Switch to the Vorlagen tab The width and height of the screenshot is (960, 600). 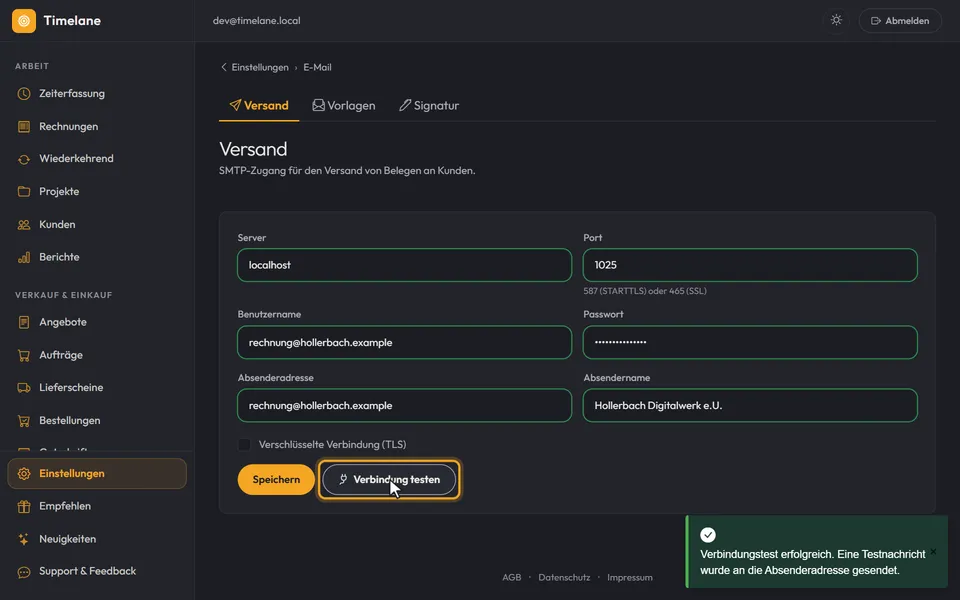(x=344, y=105)
